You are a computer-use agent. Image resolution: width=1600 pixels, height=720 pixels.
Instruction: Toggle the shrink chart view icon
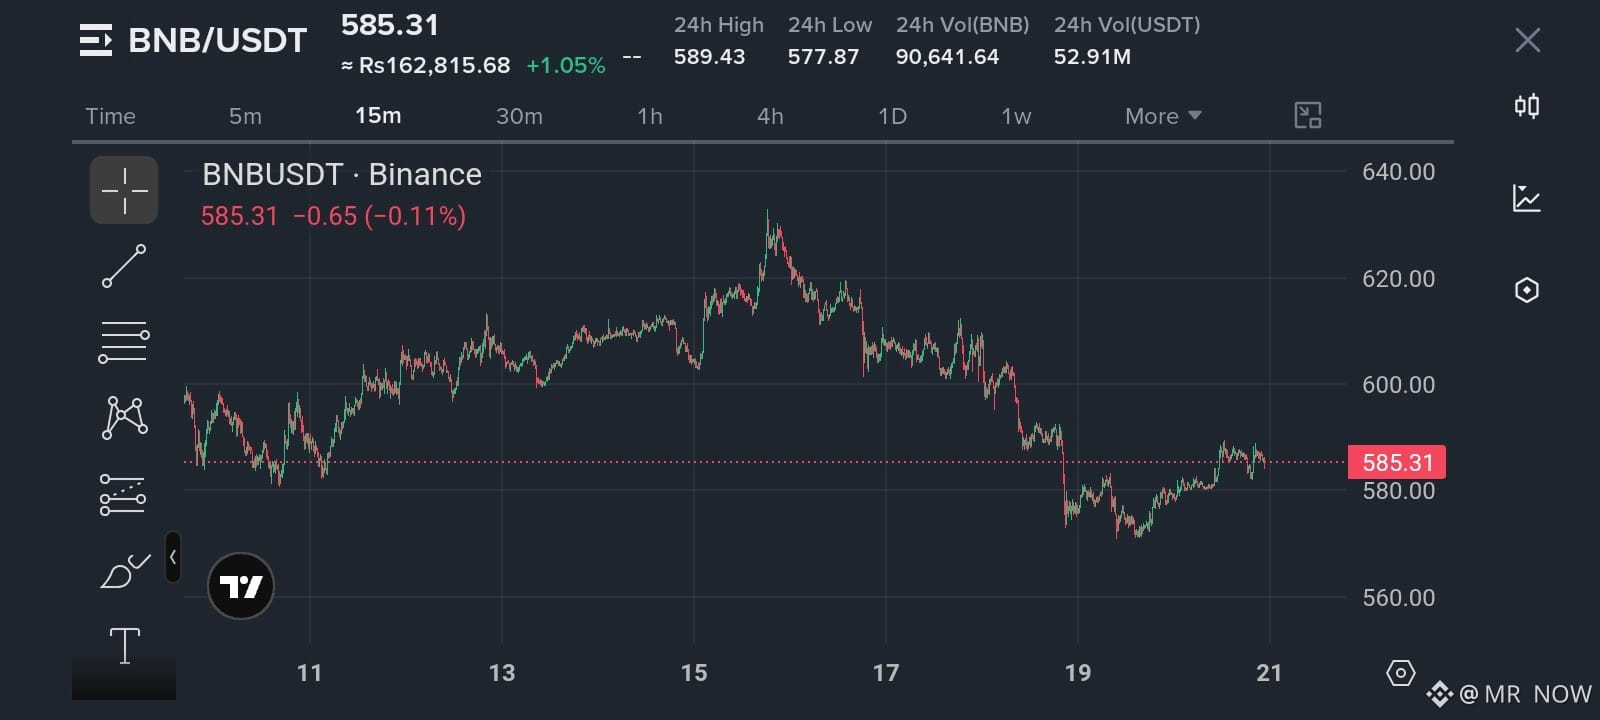tap(1308, 116)
